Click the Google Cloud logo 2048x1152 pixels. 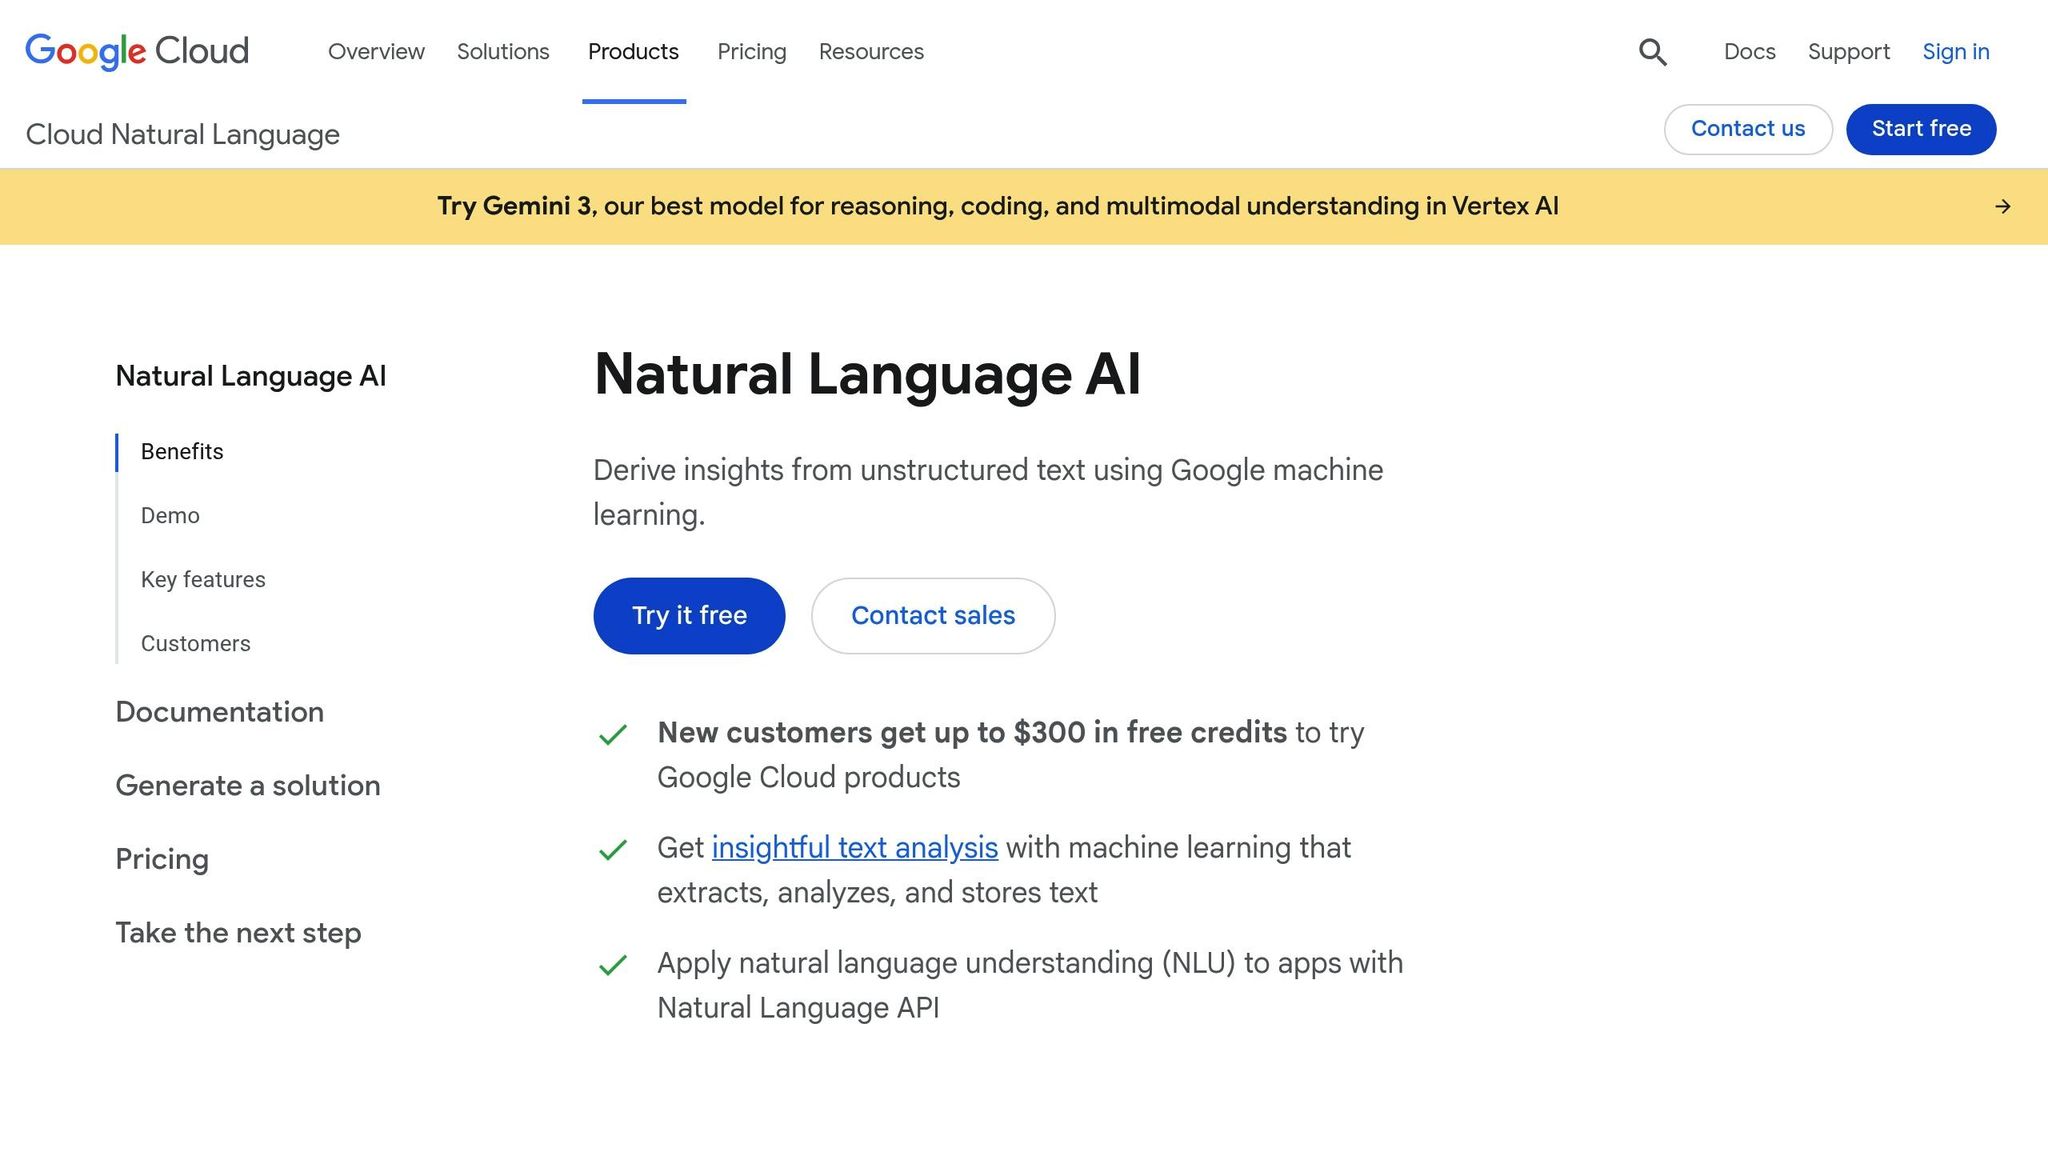[x=136, y=51]
